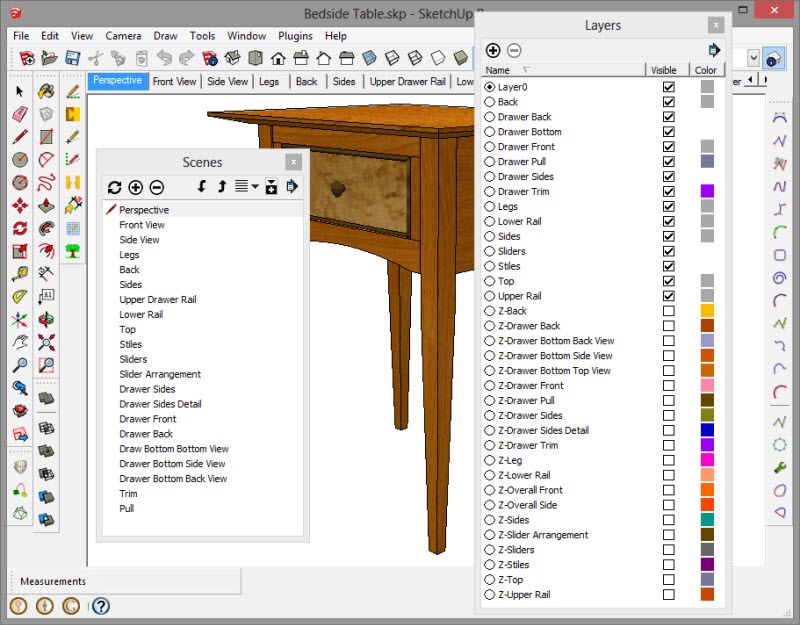Viewport: 800px width, 625px height.
Task: Enable visibility of Z-Back layer
Action: click(x=668, y=311)
